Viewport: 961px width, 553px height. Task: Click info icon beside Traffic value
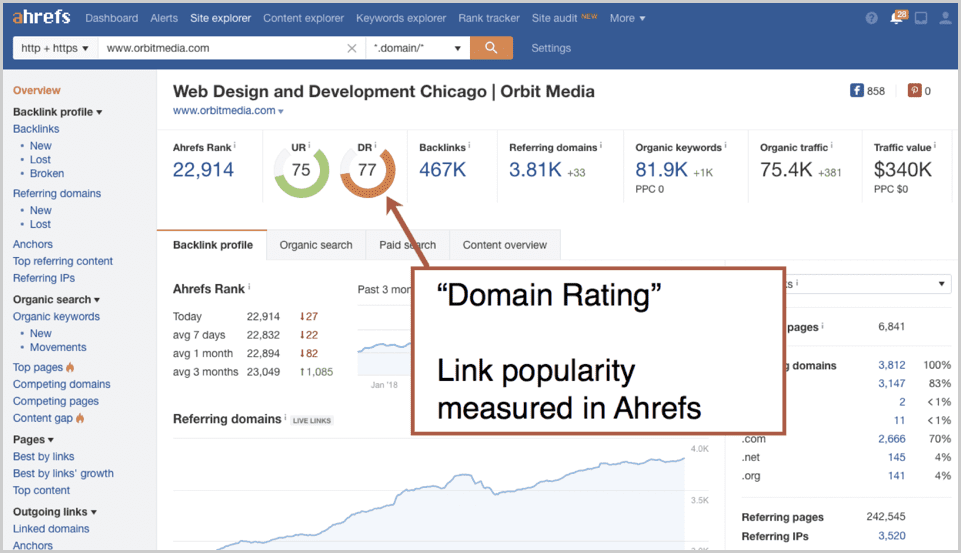pyautogui.click(x=935, y=146)
